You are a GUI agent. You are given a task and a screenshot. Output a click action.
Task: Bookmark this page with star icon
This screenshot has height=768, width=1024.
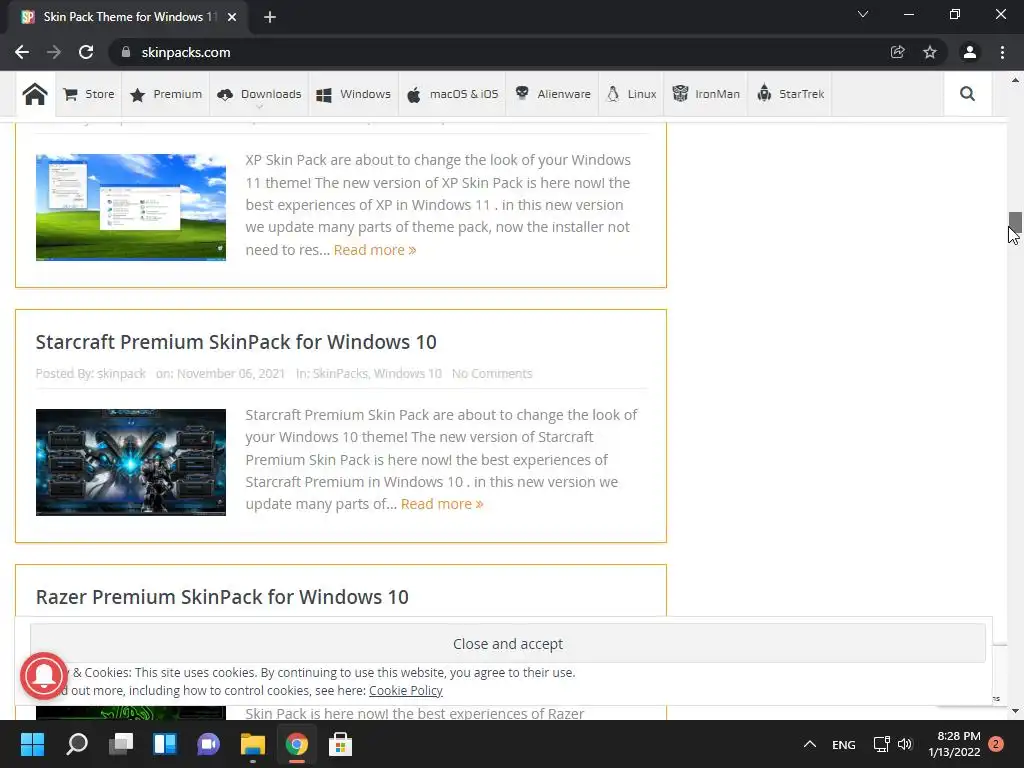(x=930, y=52)
